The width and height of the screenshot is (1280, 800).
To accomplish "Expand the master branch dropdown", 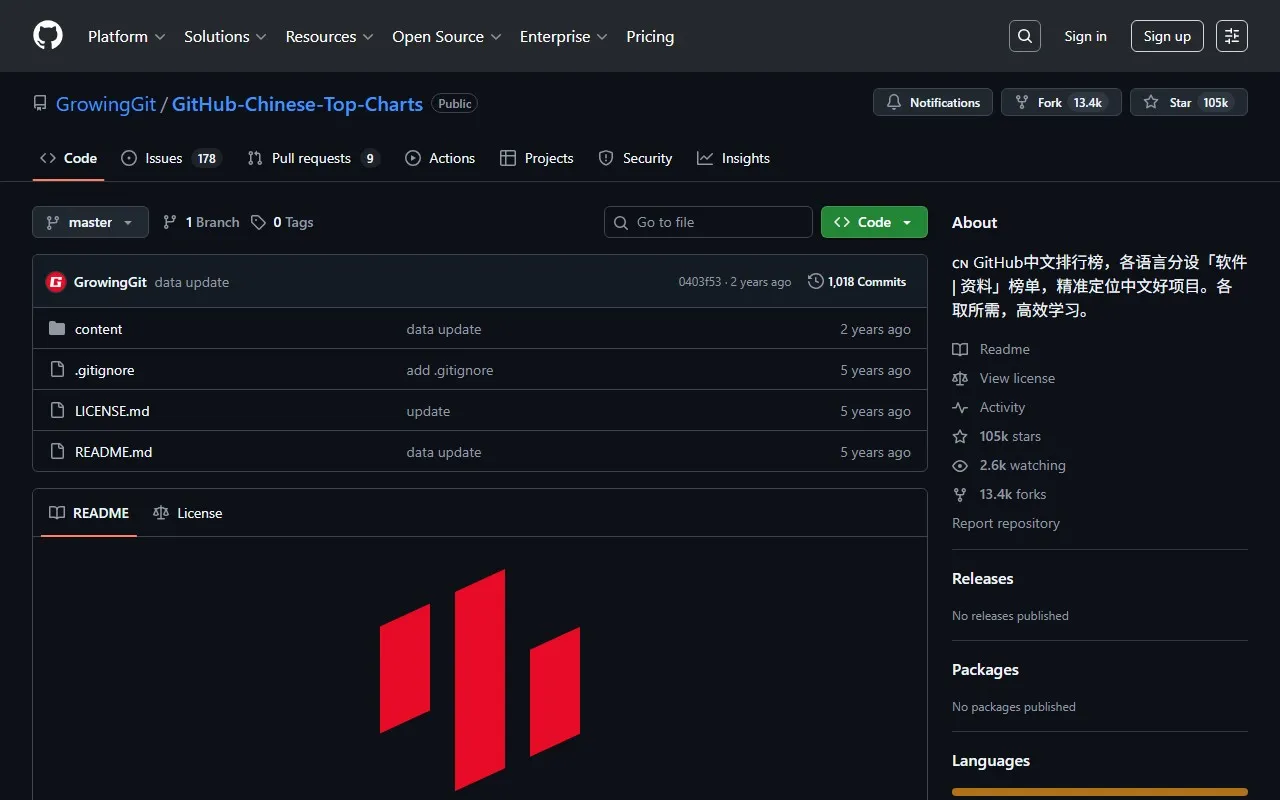I will (90, 222).
